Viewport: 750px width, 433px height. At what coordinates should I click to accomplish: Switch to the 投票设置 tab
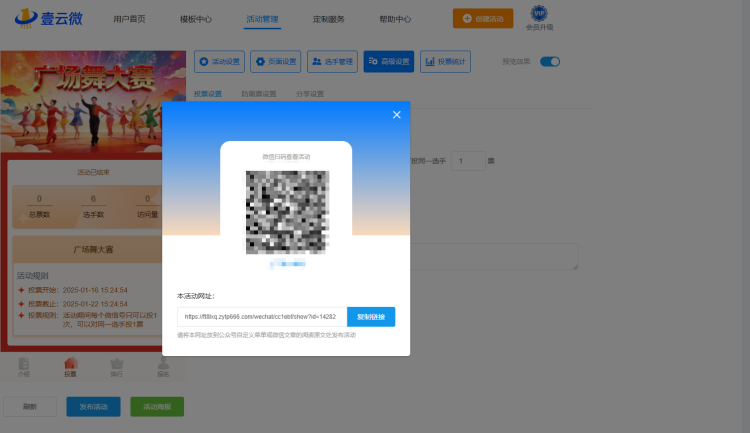click(x=208, y=94)
